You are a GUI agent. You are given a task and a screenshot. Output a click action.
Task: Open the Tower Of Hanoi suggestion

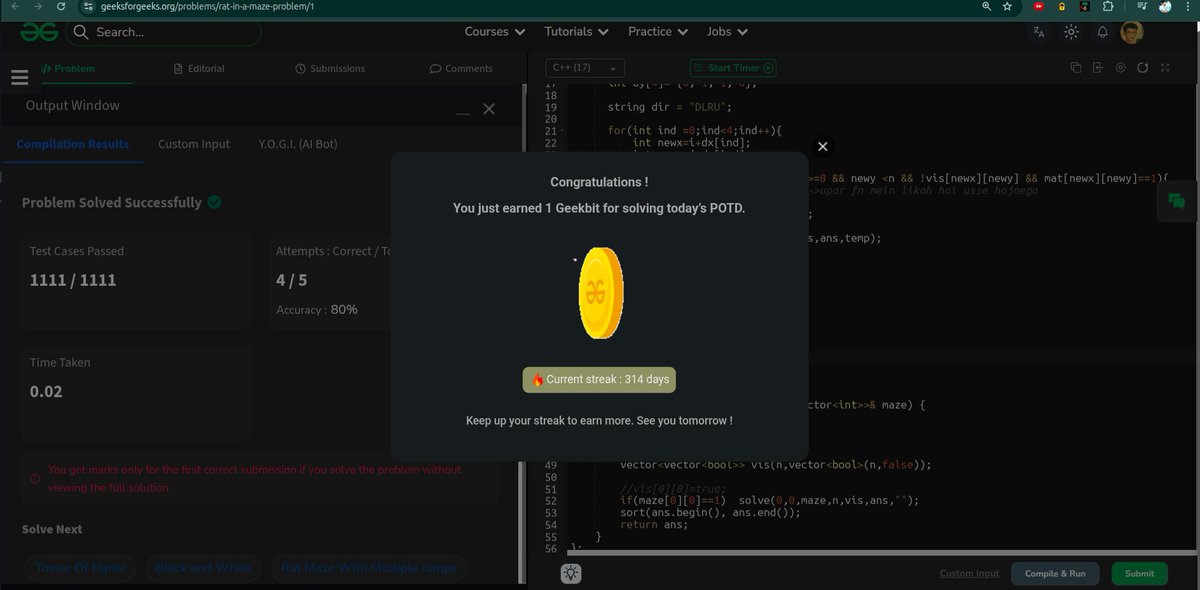pyautogui.click(x=81, y=568)
